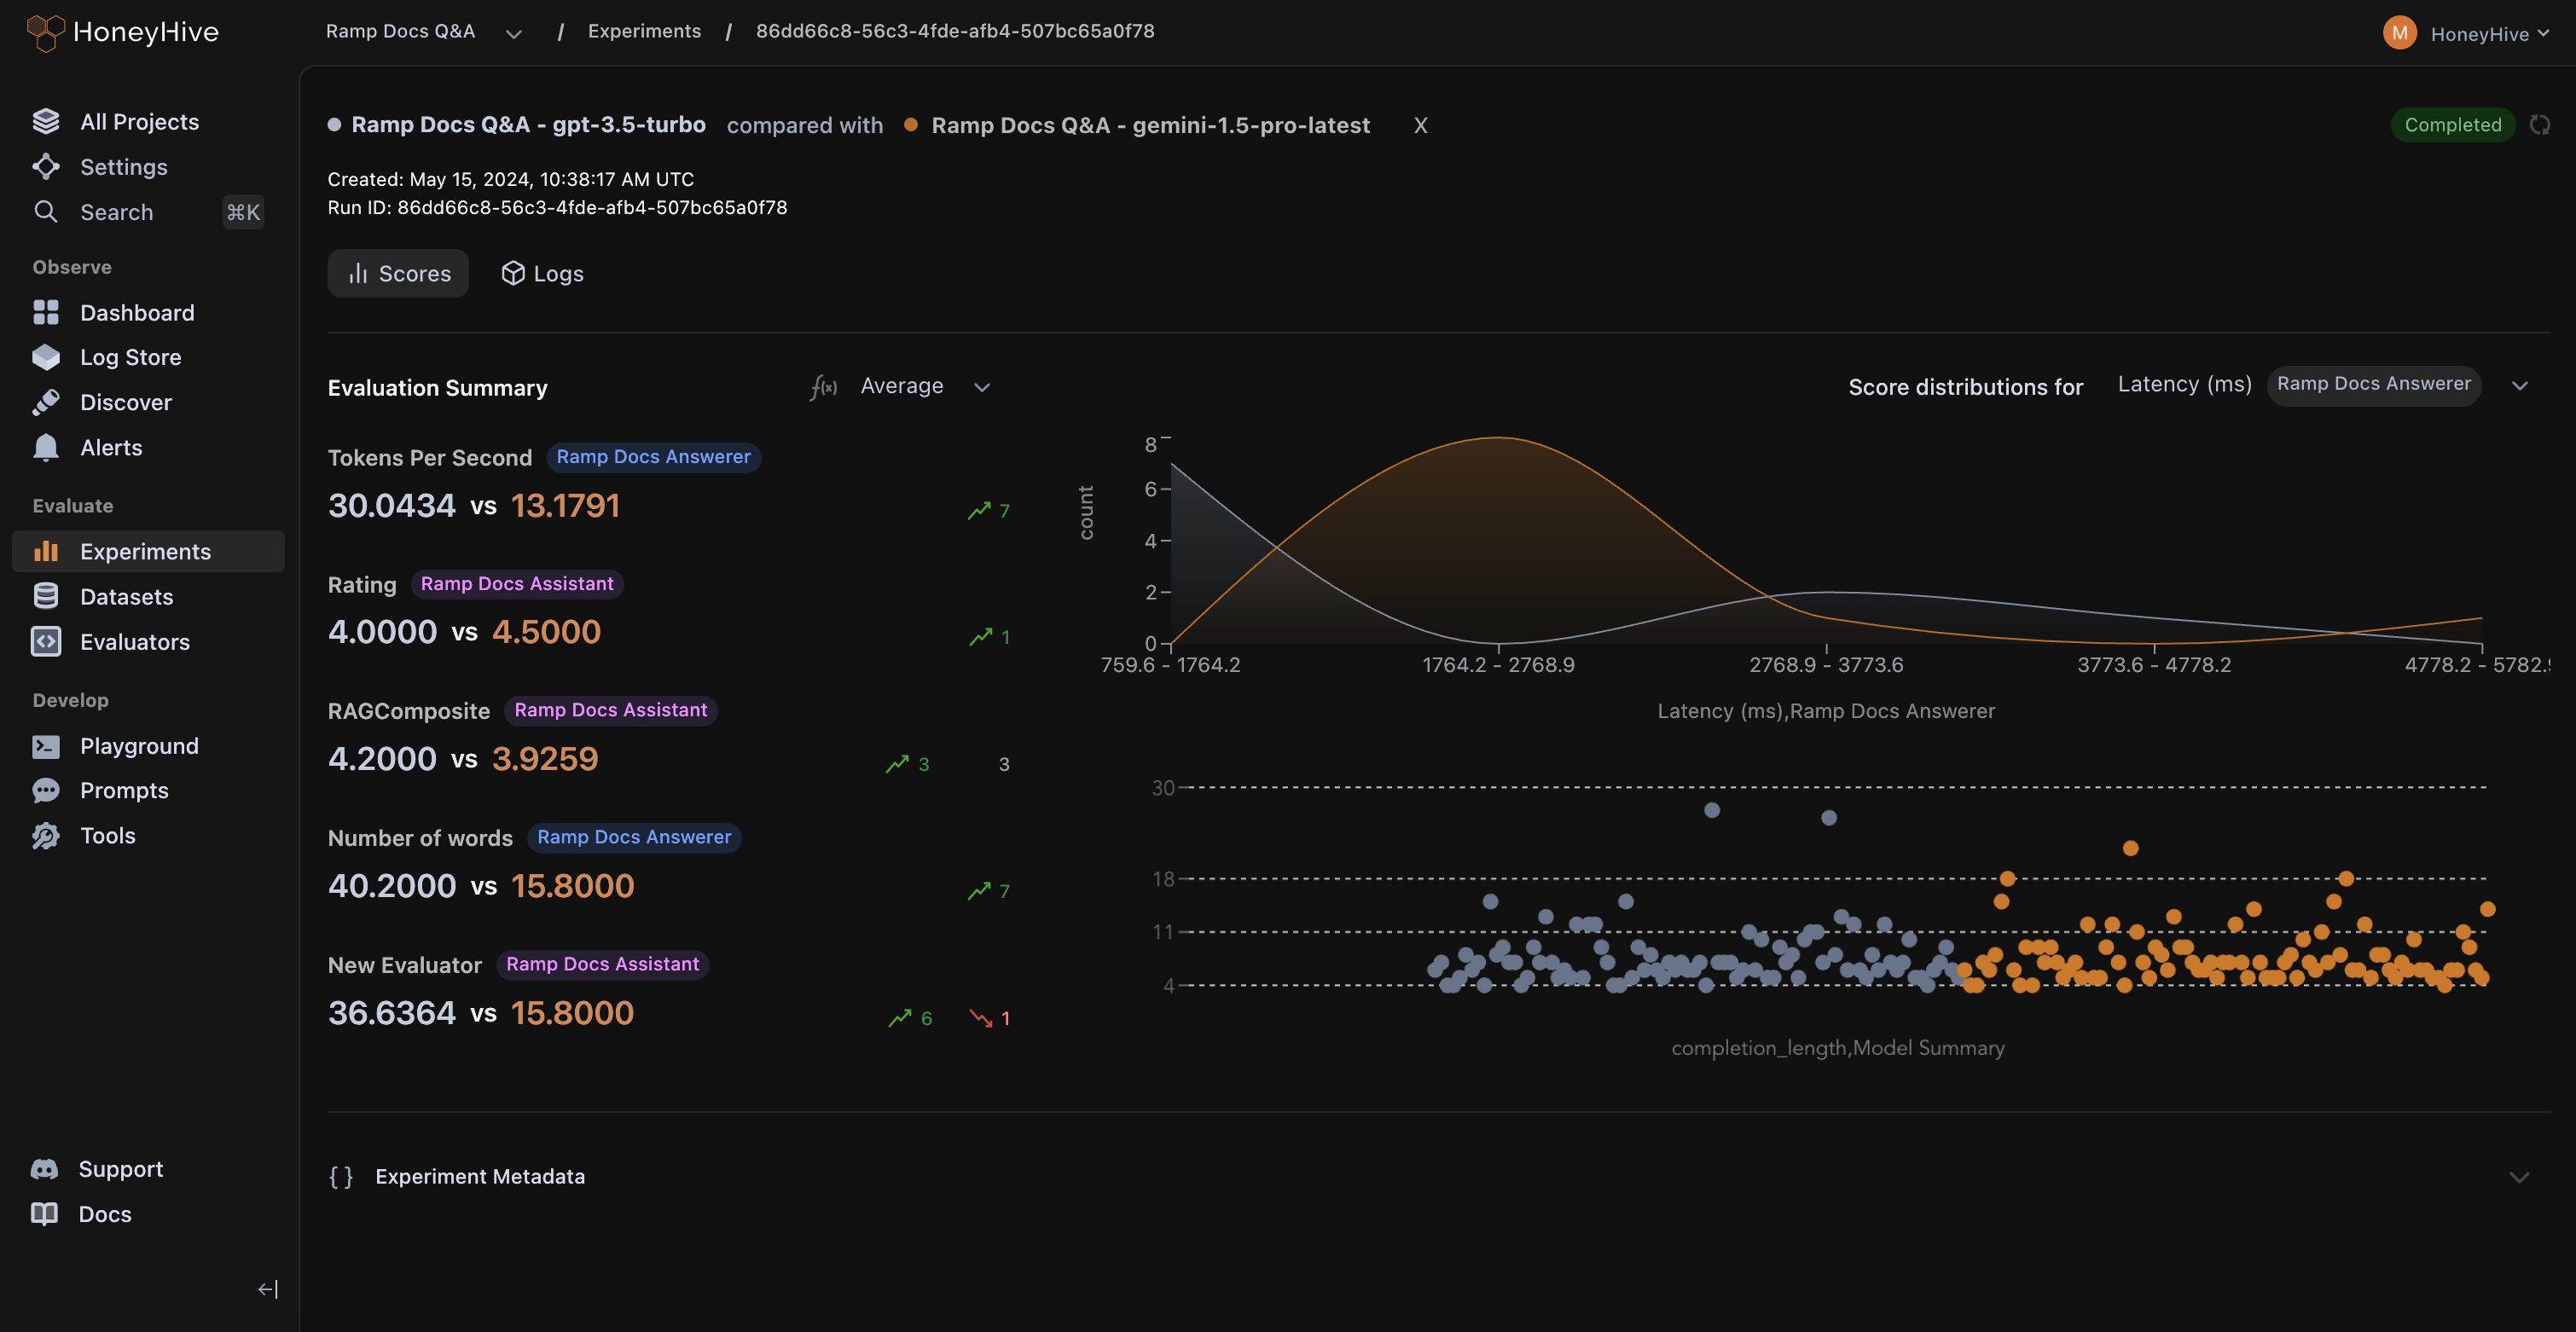Click the f(x) aggregation function icon

pyautogui.click(x=823, y=386)
